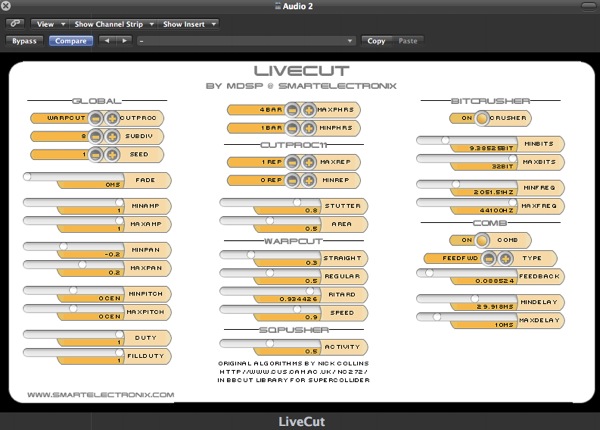The width and height of the screenshot is (600, 430).
Task: Click the FILLDUTY slider handle
Action: click(x=119, y=352)
